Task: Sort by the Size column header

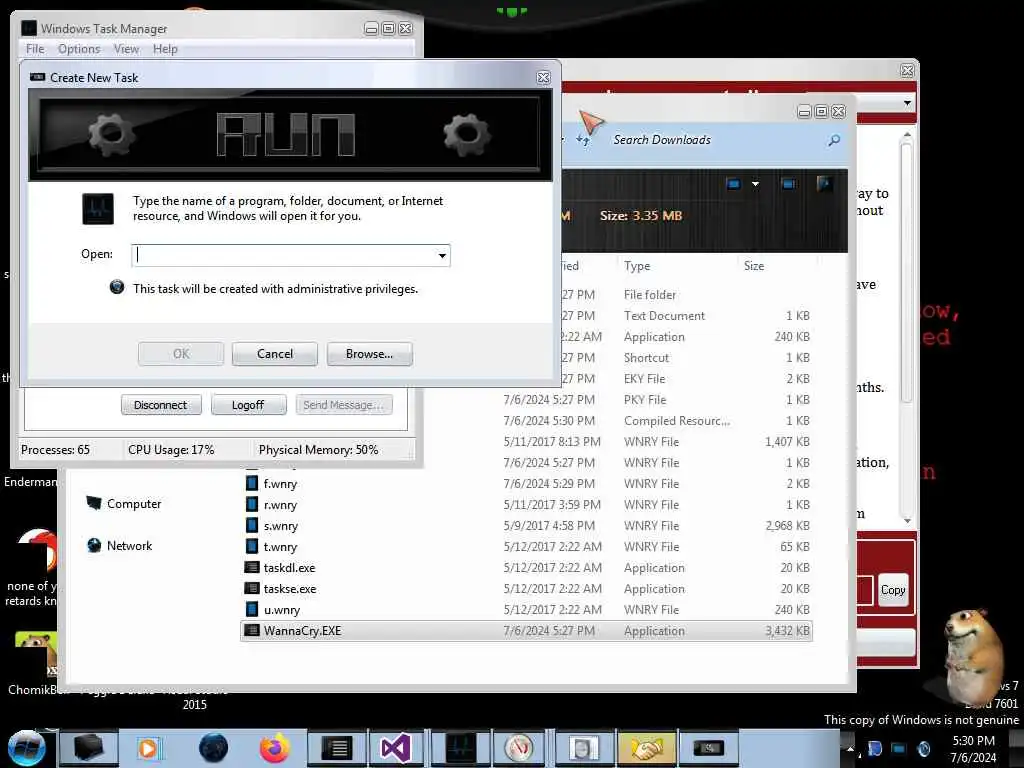Action: 754,266
